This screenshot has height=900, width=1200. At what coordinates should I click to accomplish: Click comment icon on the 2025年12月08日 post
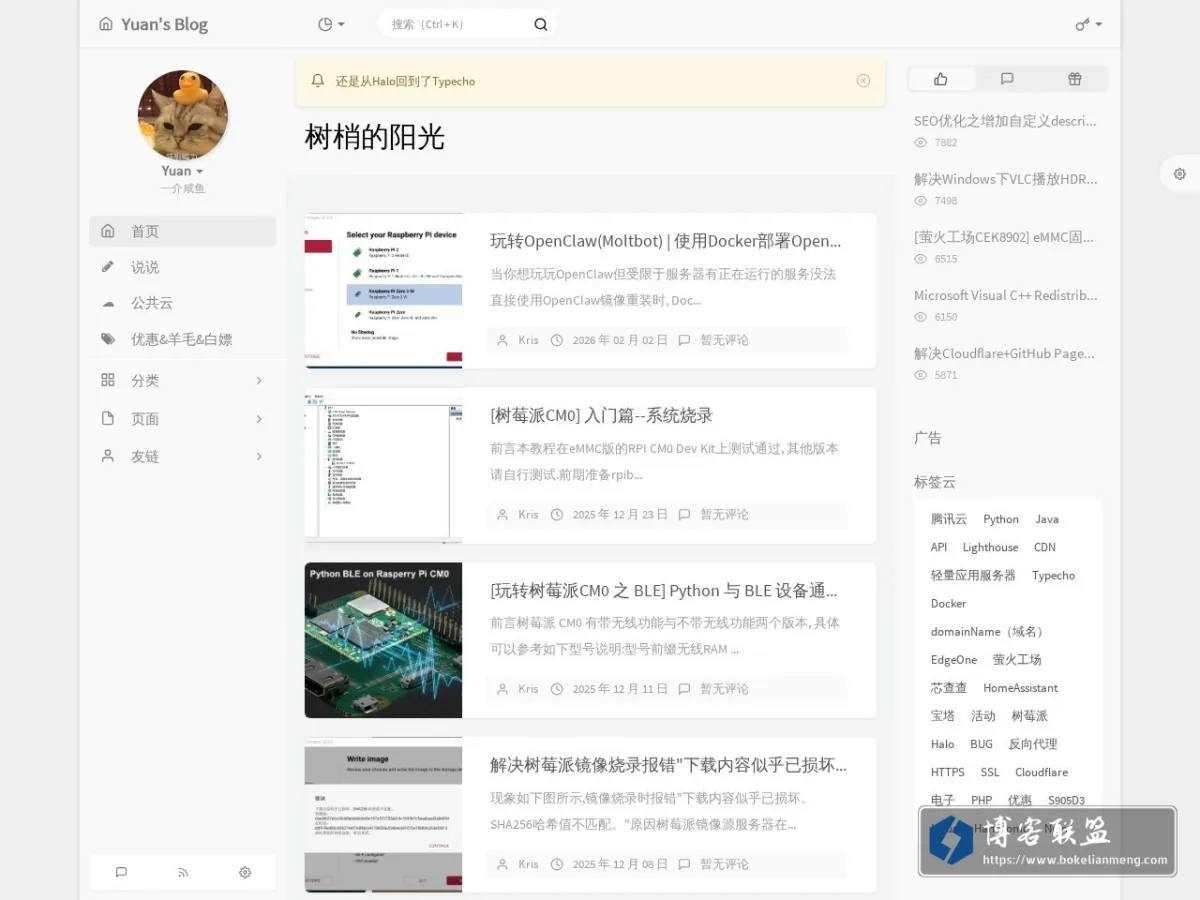684,864
